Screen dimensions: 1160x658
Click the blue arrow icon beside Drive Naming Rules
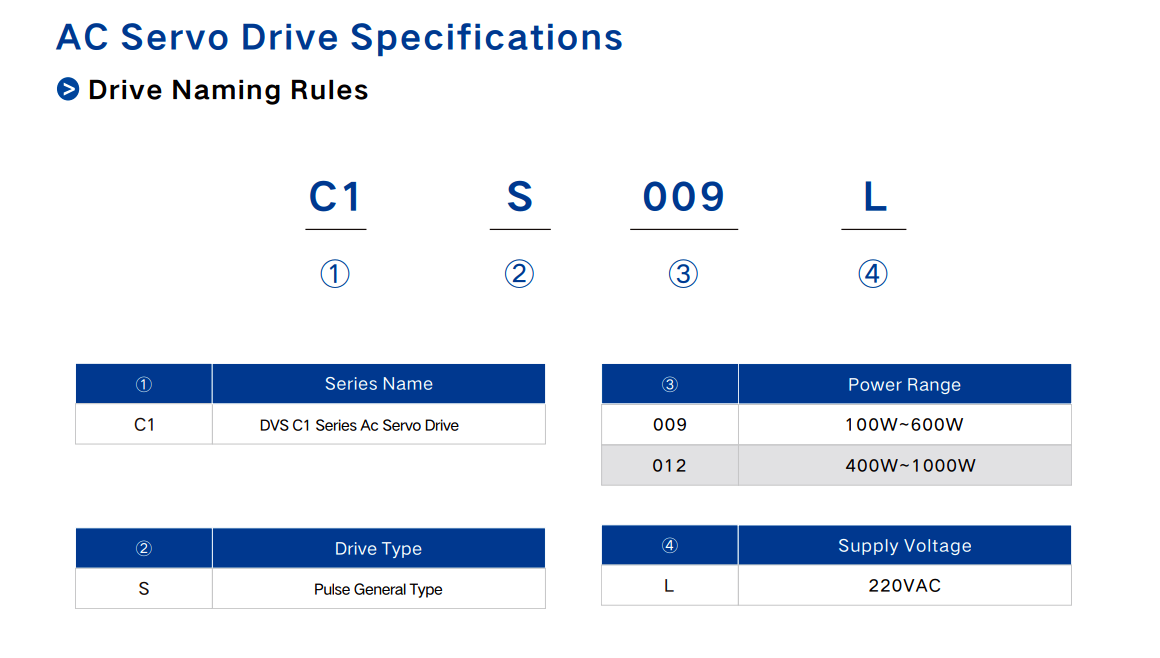pyautogui.click(x=68, y=90)
